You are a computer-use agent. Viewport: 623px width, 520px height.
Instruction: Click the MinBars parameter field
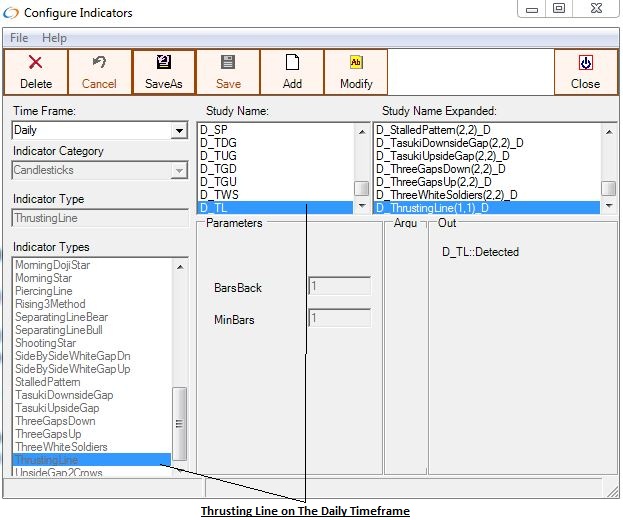[340, 319]
